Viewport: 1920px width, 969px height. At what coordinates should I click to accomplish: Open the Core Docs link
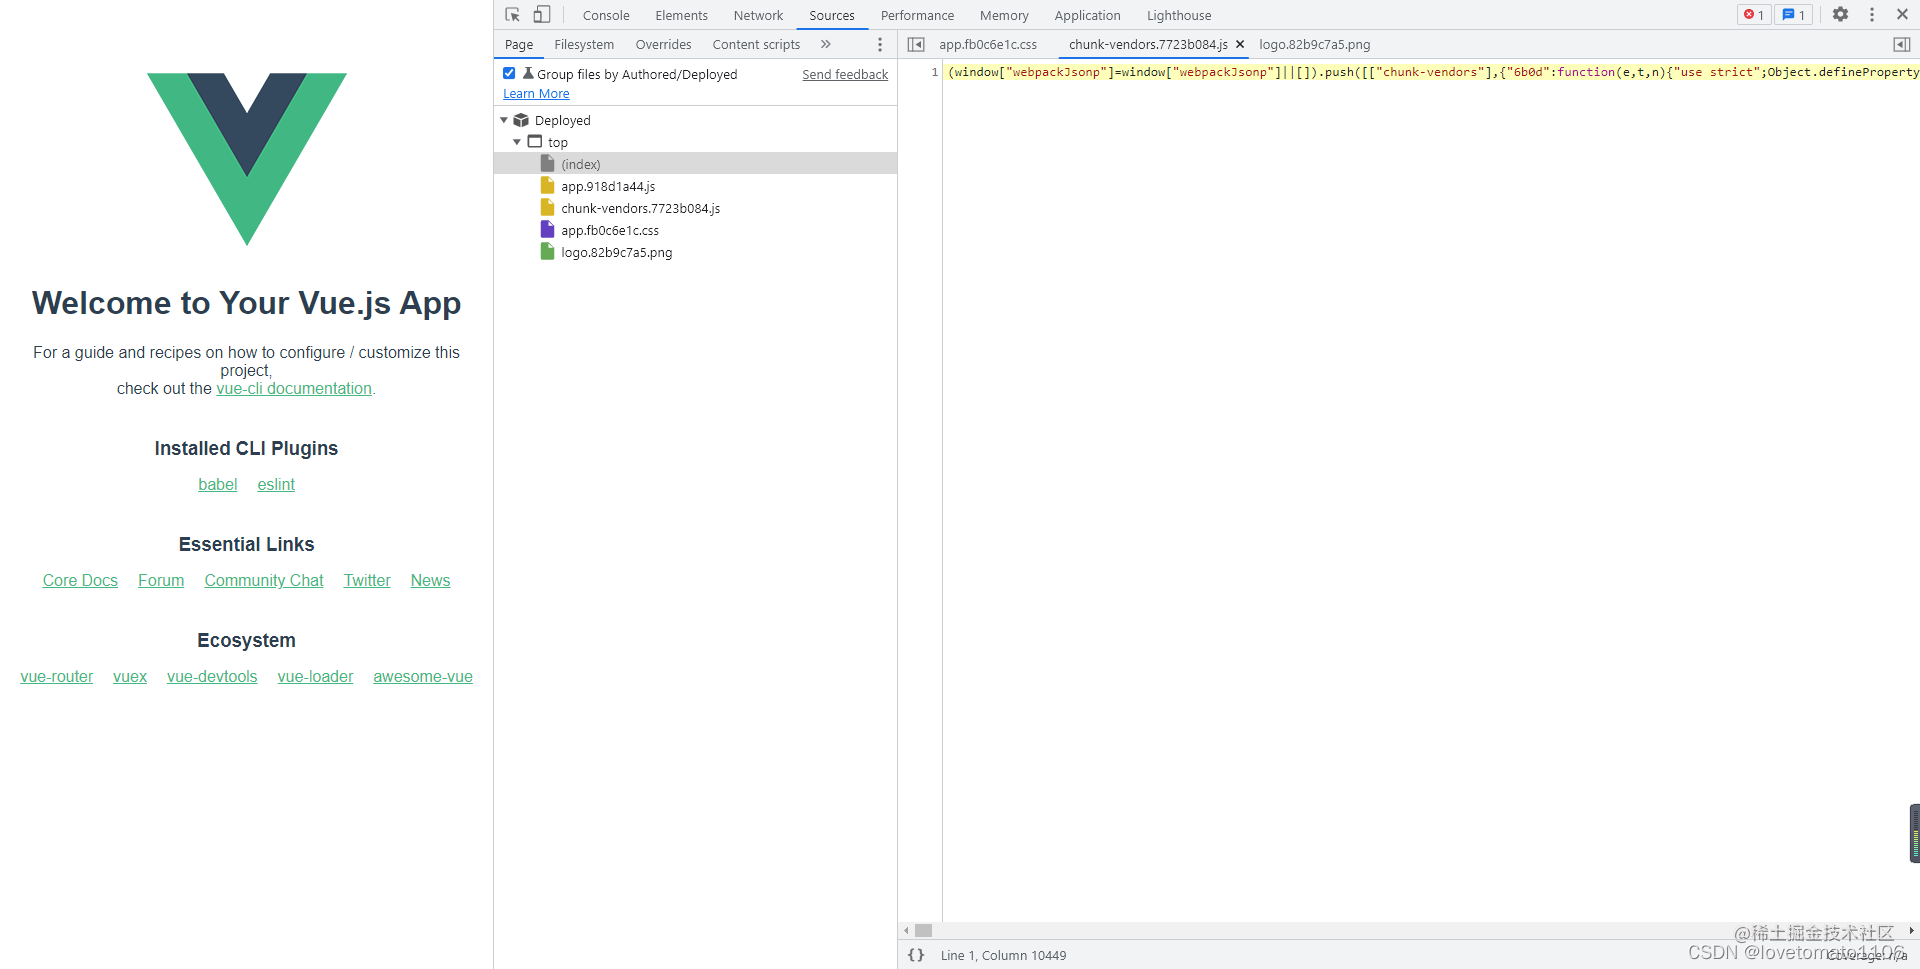[80, 580]
